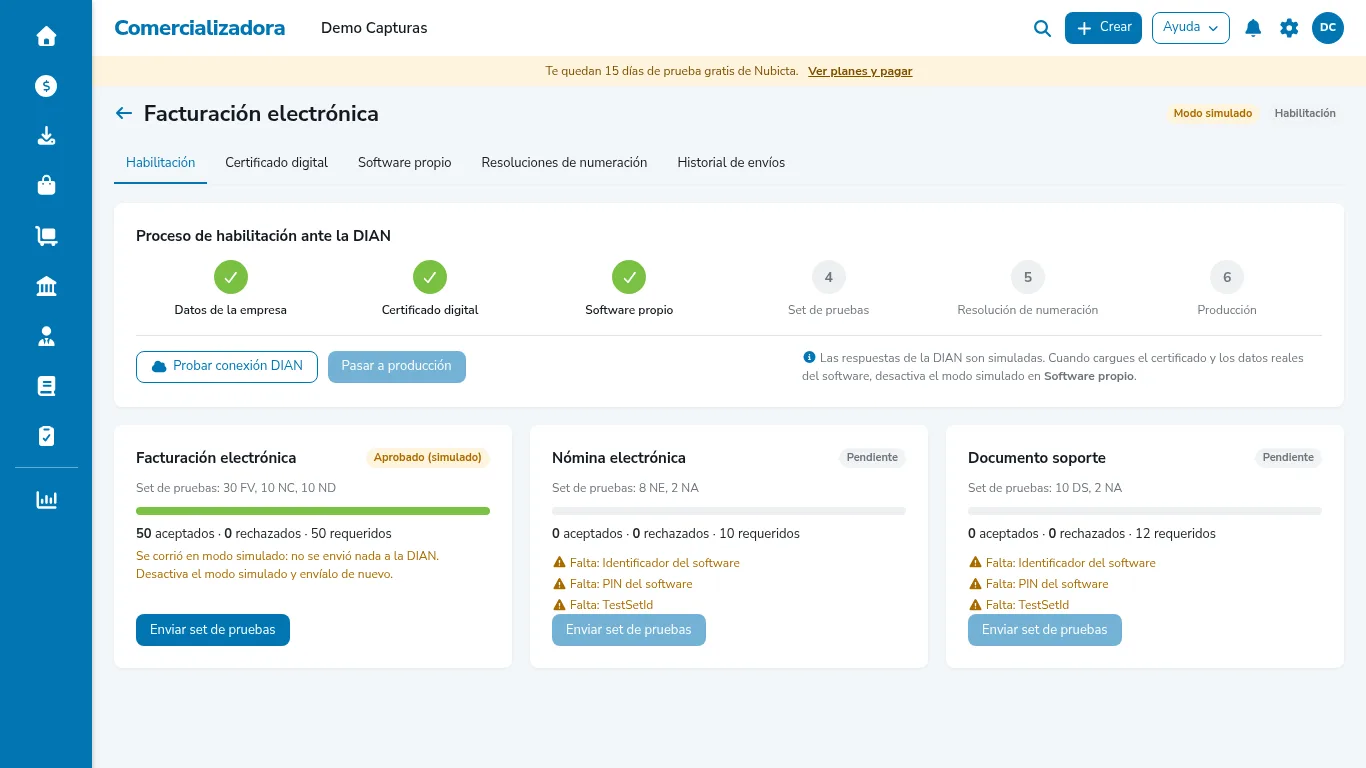1366x768 pixels.
Task: Click the info icon beside DIAN note
Action: point(809,357)
